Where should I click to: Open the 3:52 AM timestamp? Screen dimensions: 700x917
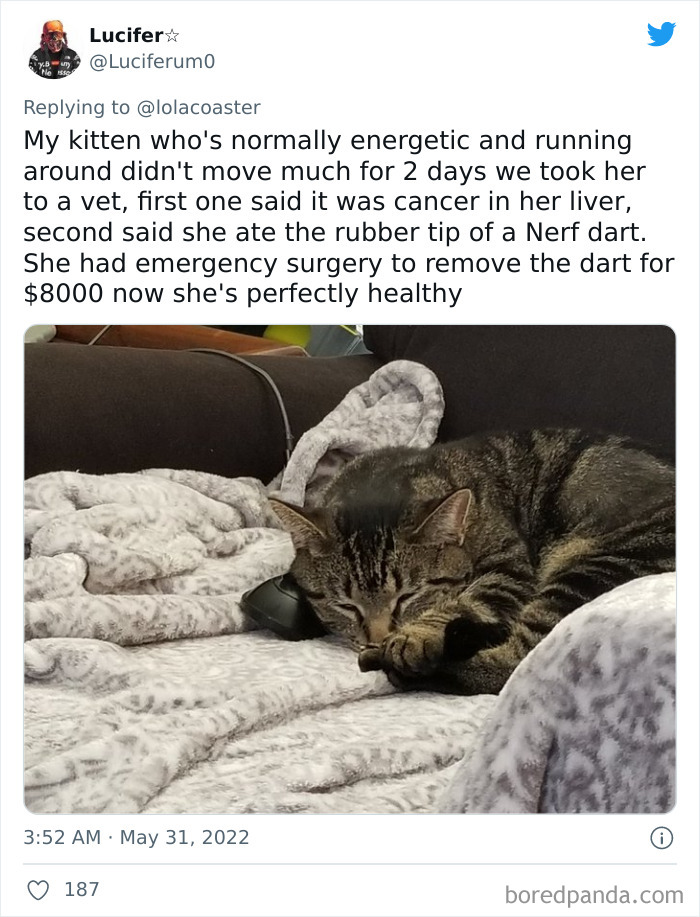pos(62,837)
